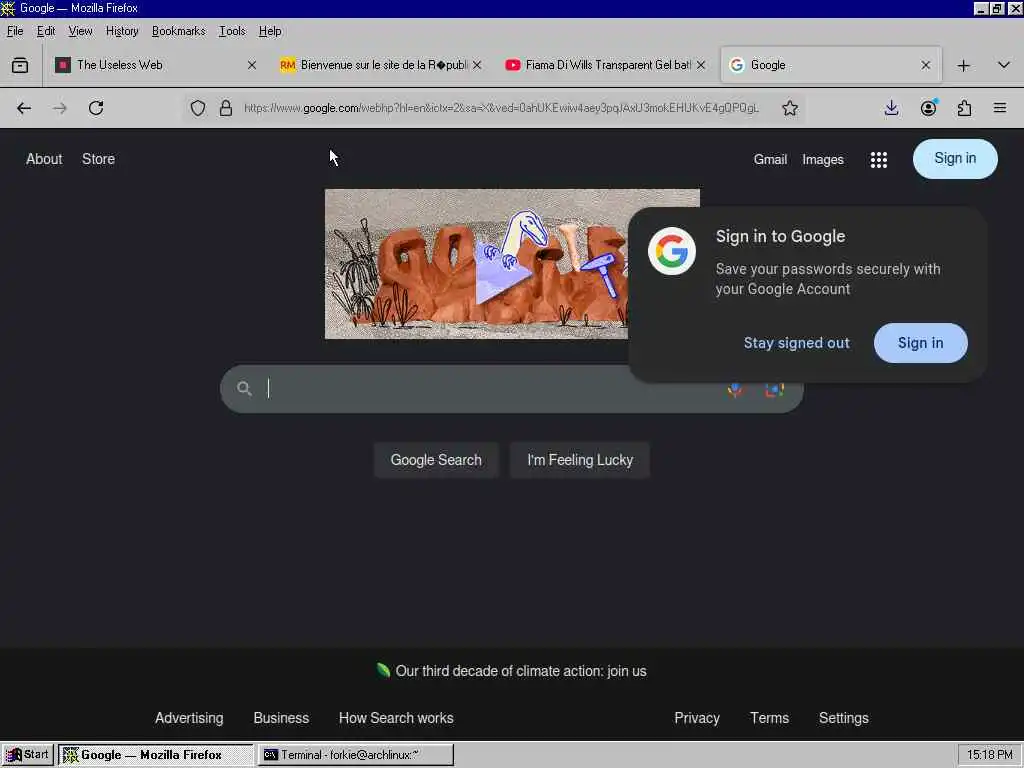Open How Search works link
This screenshot has width=1024, height=768.
click(x=396, y=718)
